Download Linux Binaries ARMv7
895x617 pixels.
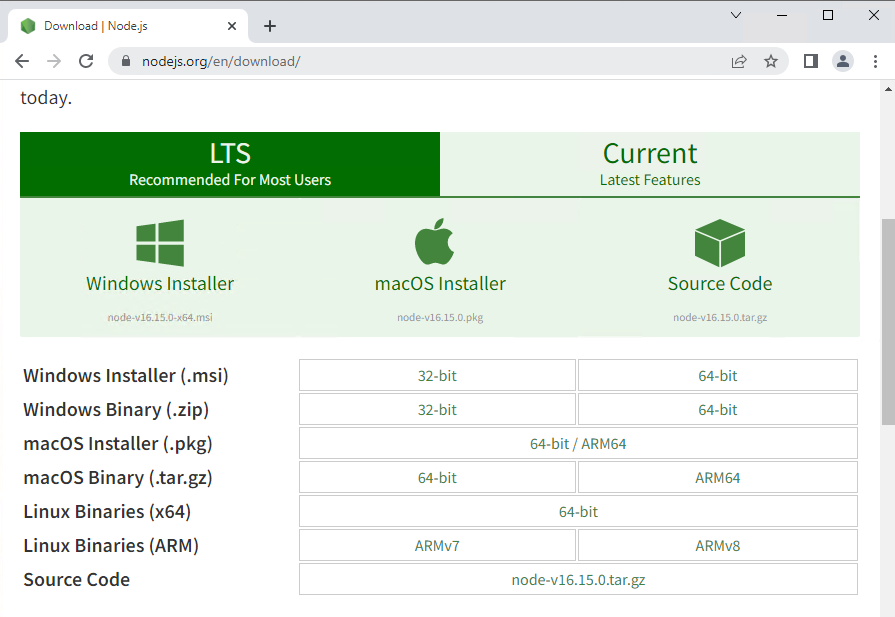[437, 546]
